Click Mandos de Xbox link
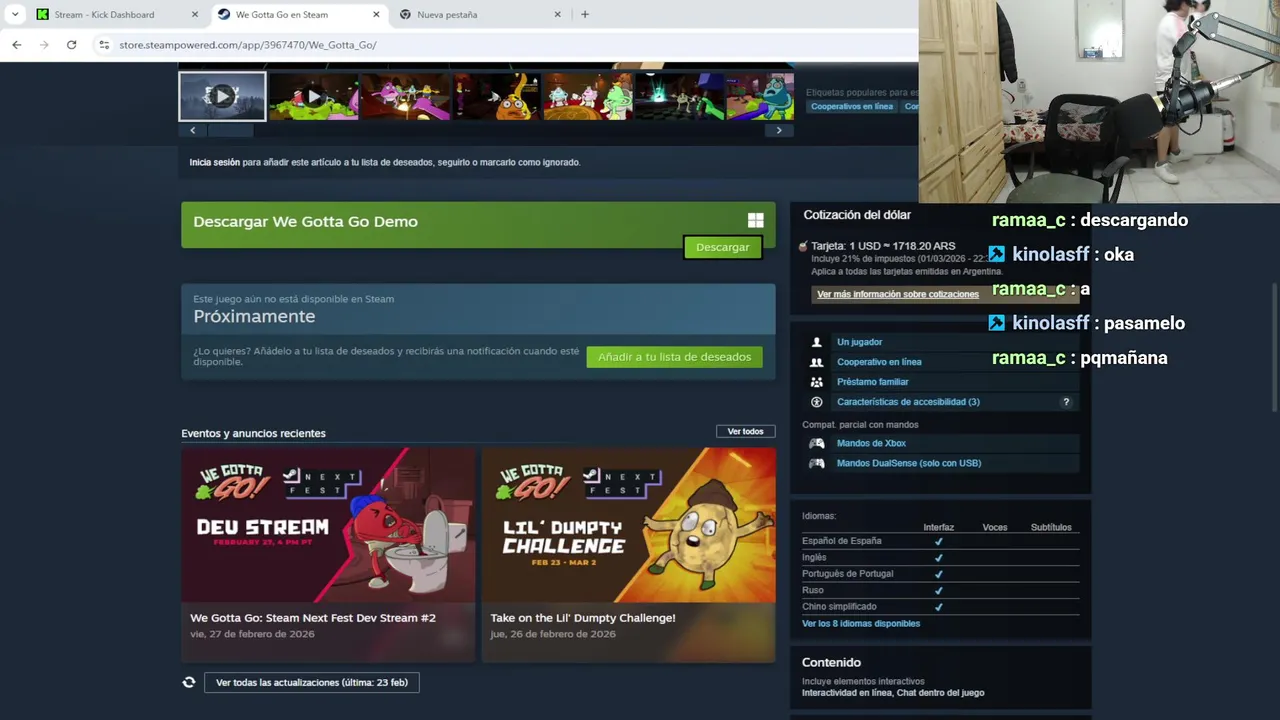The height and width of the screenshot is (720, 1280). [871, 443]
